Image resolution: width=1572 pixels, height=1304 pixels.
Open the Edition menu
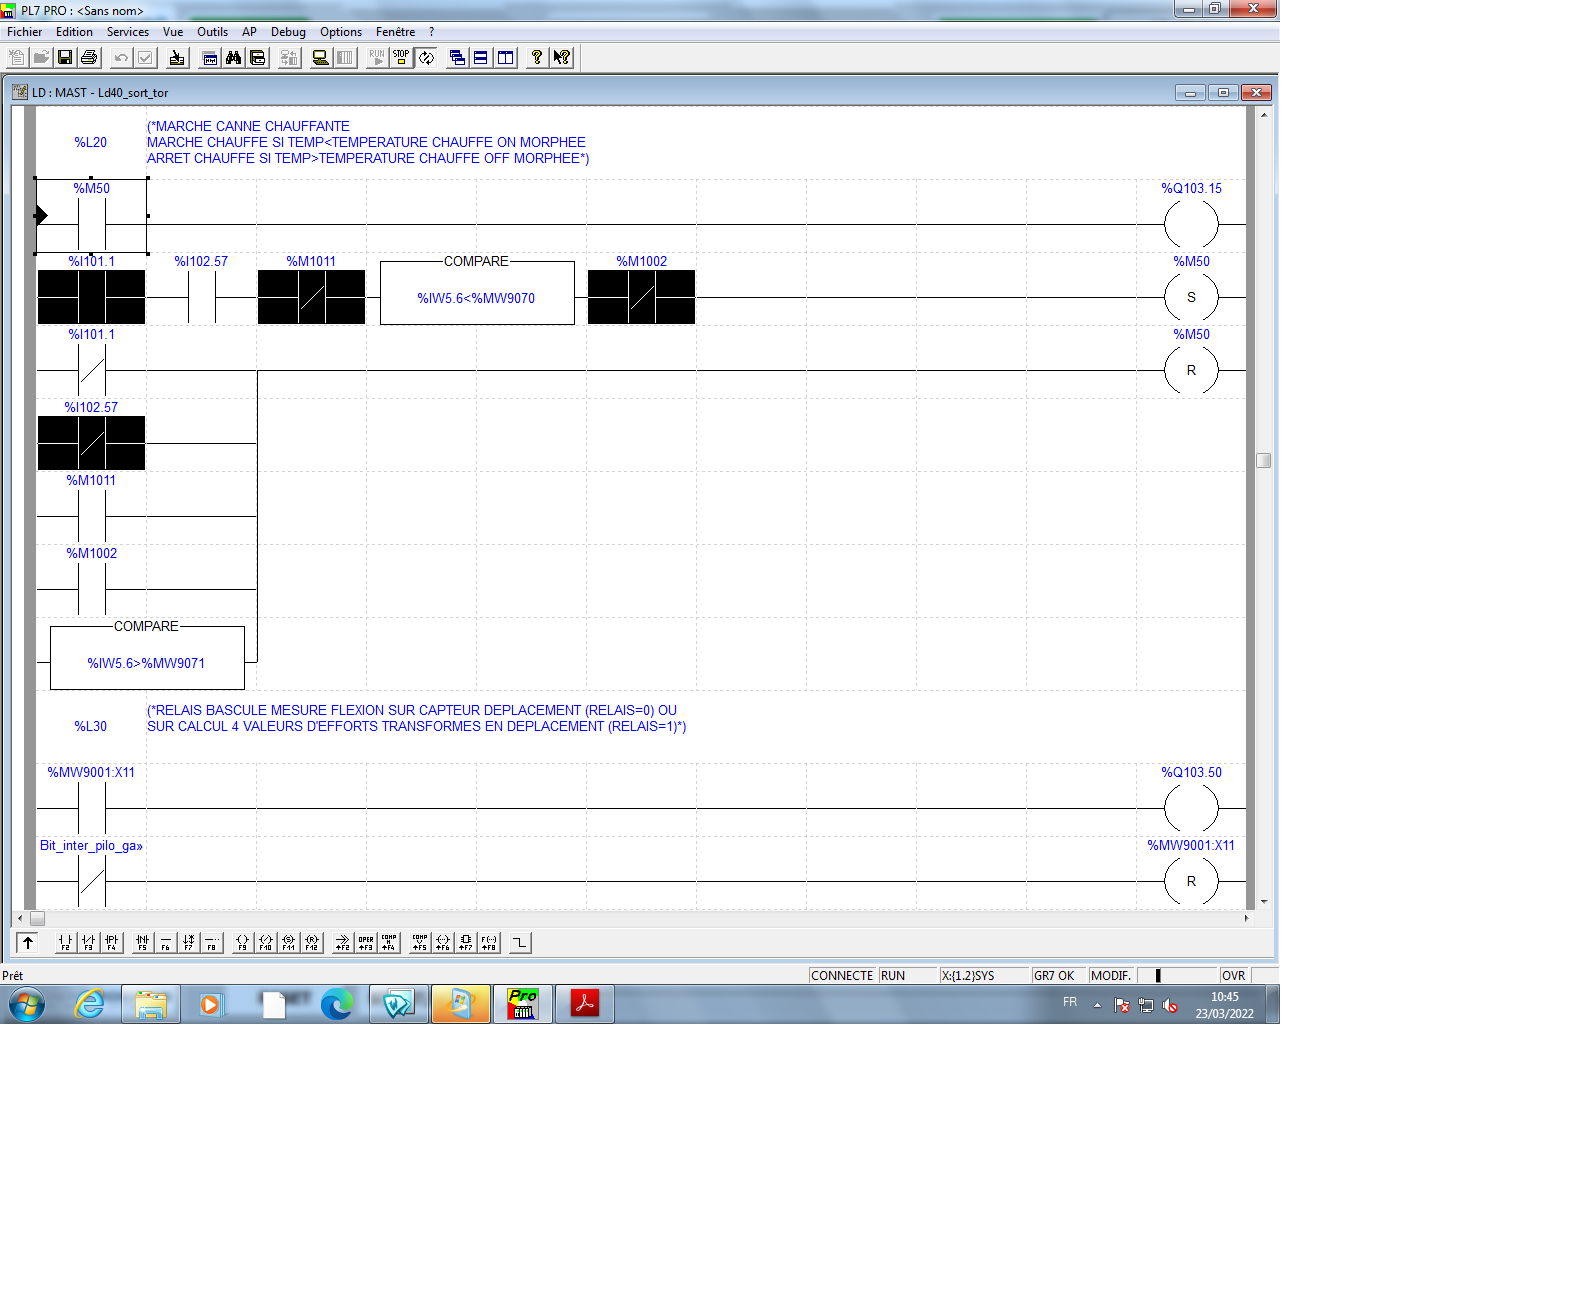(x=74, y=32)
